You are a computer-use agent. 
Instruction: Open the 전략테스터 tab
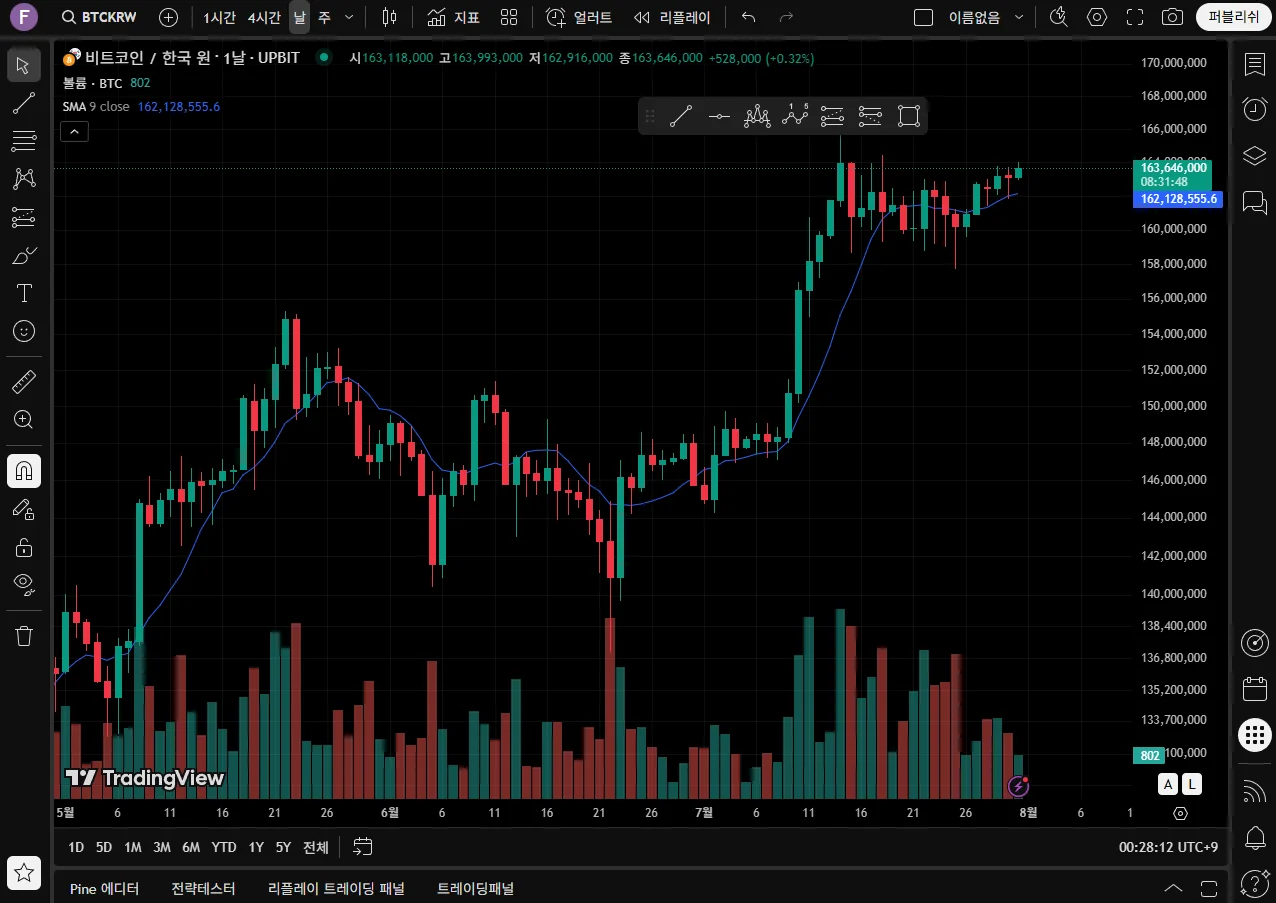(203, 888)
